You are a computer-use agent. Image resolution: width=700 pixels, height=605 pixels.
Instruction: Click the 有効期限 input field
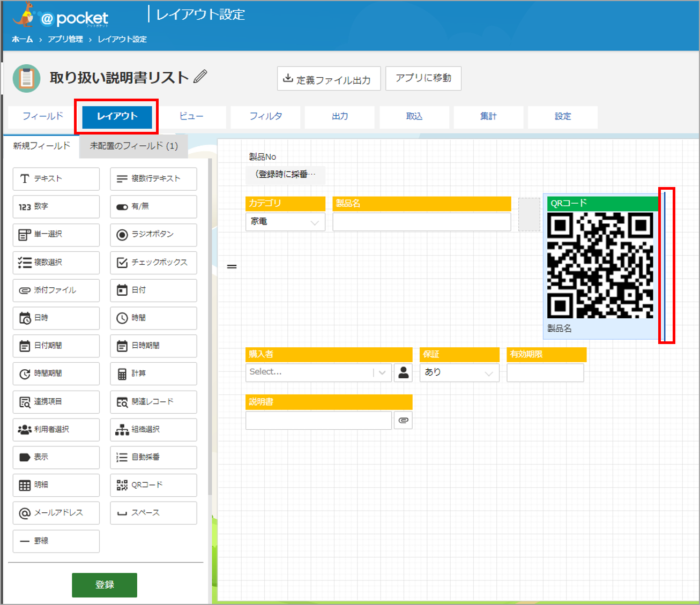point(546,372)
